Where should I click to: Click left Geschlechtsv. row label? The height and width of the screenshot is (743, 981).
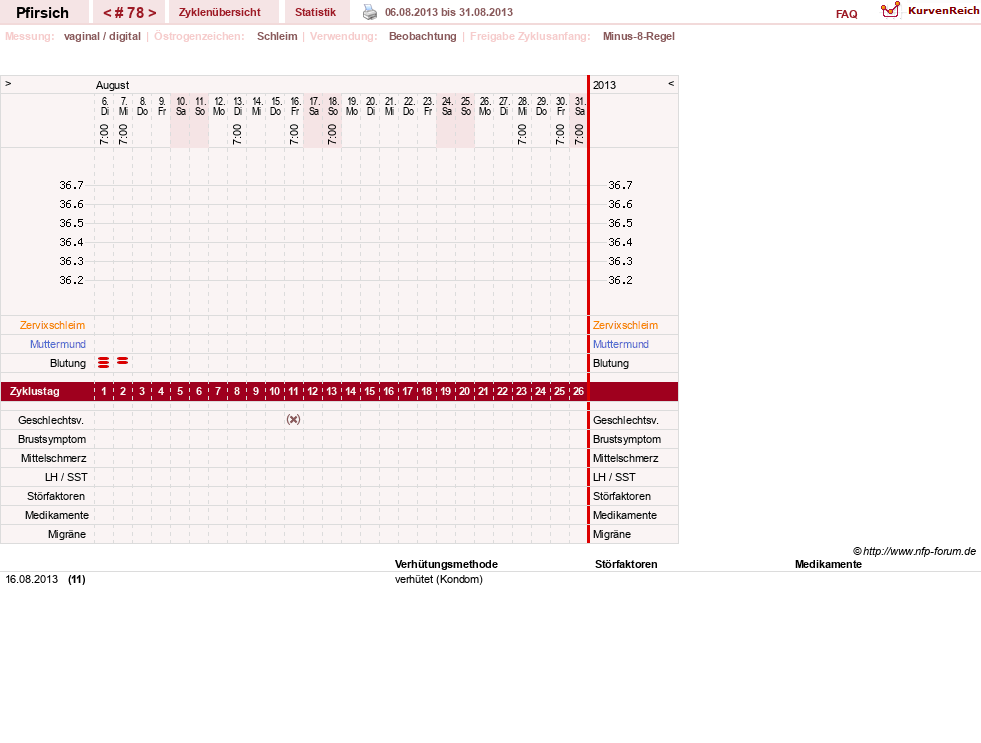point(51,420)
